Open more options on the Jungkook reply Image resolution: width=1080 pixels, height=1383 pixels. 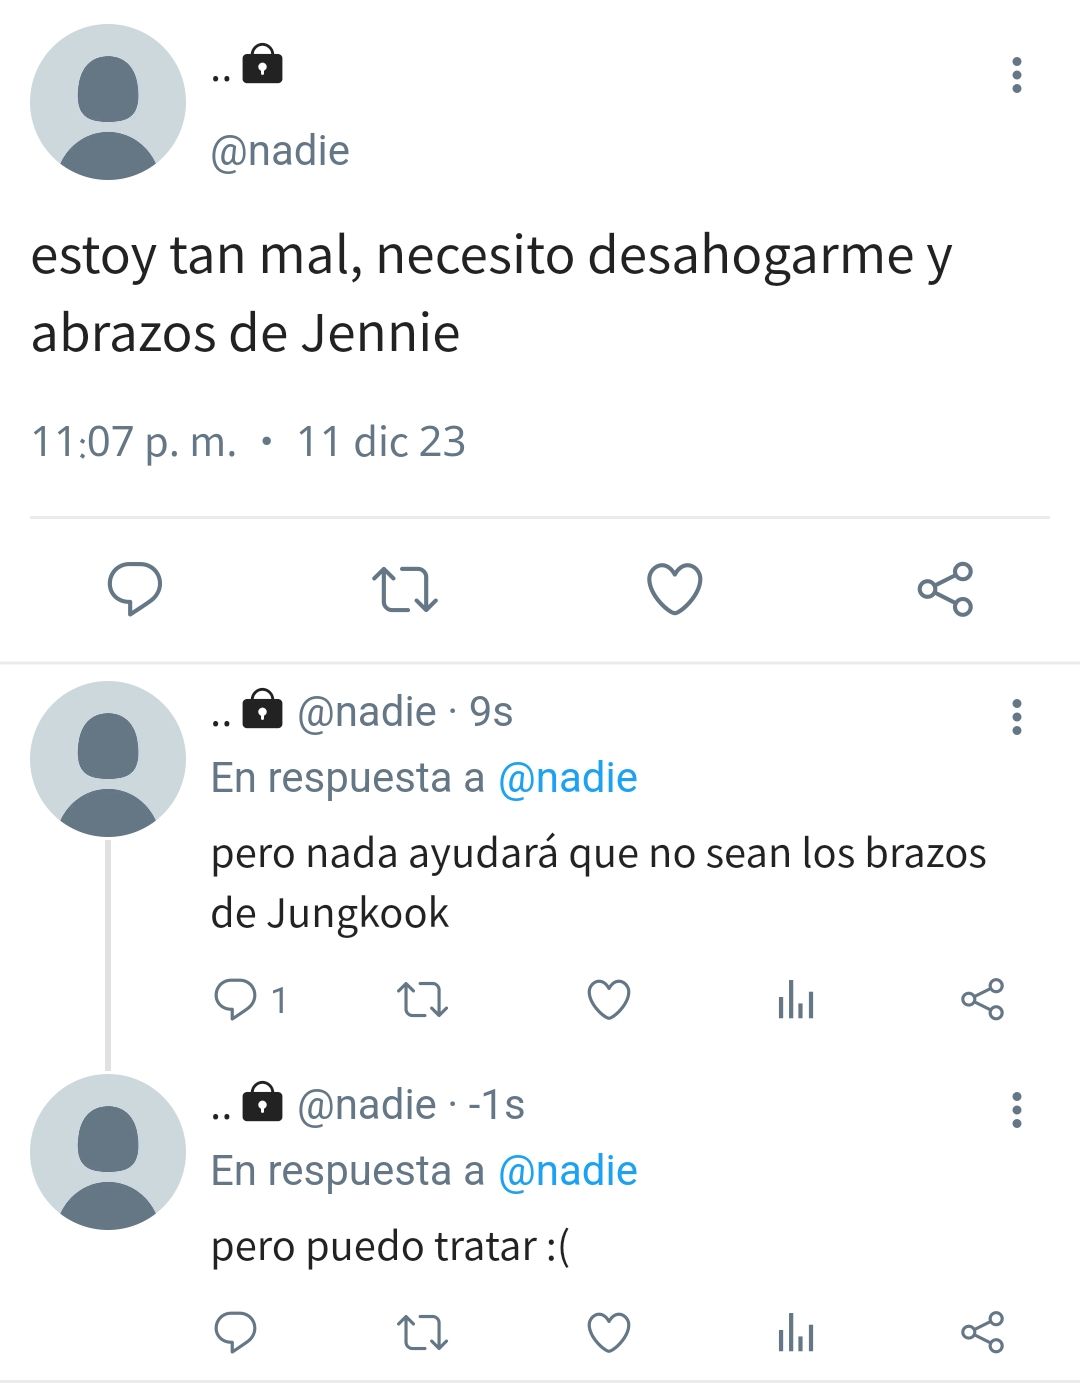1017,717
